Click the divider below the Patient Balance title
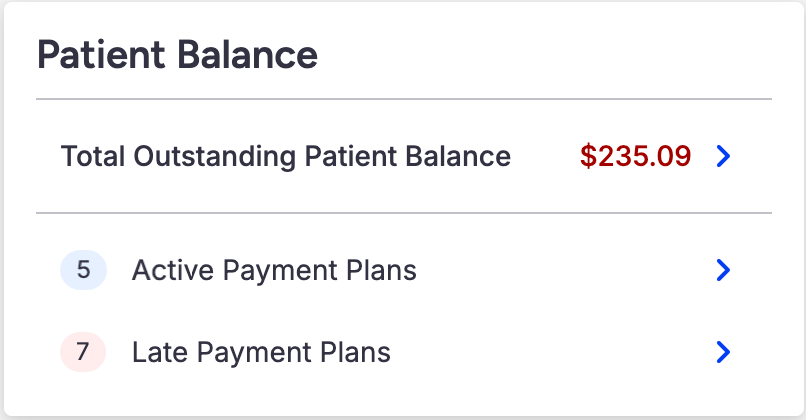The image size is (806, 420). tap(403, 99)
